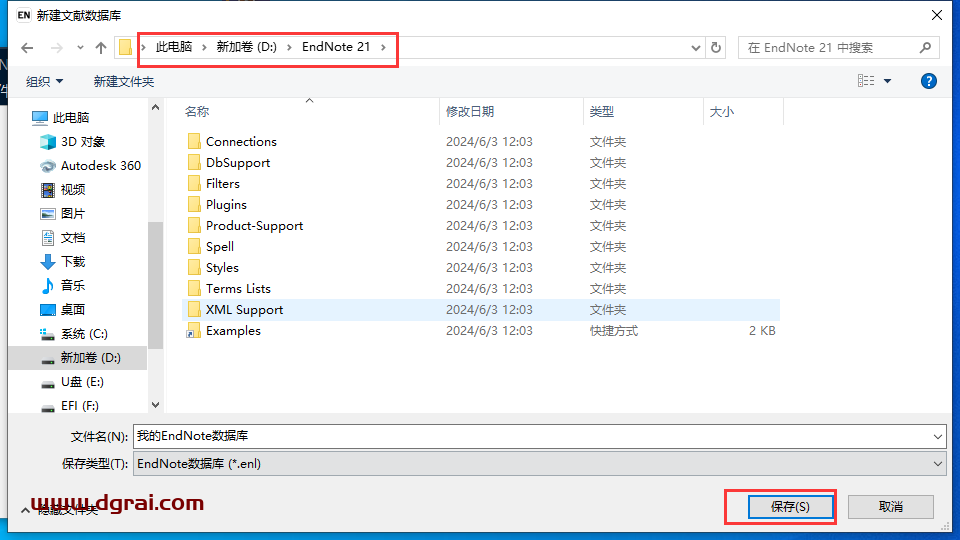Open recent locations dropdown arrow

click(80, 48)
